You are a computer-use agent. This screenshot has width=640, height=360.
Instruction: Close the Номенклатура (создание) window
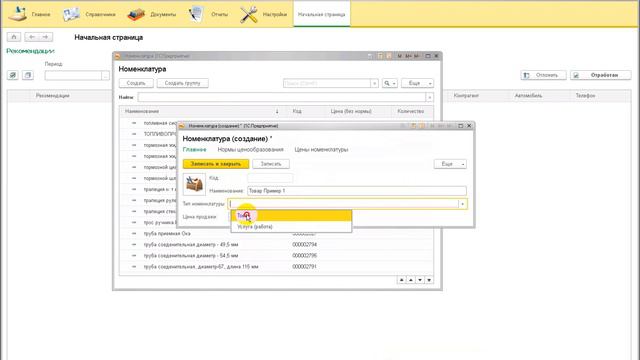[x=469, y=126]
